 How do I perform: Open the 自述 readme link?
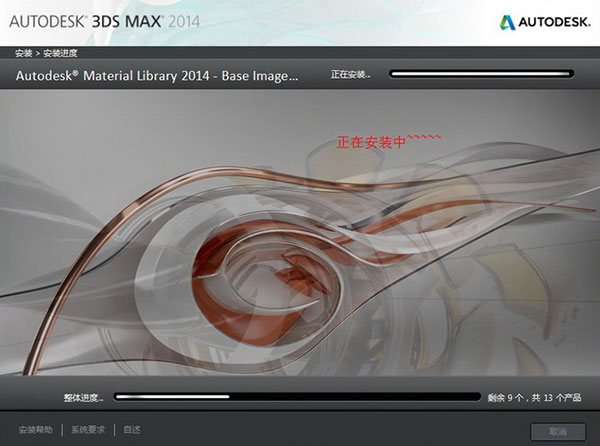[132, 430]
